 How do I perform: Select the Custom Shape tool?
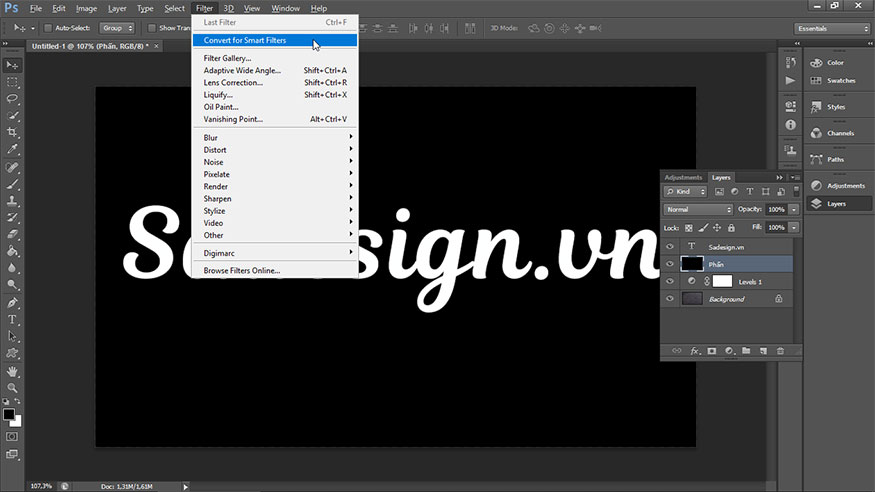point(12,353)
